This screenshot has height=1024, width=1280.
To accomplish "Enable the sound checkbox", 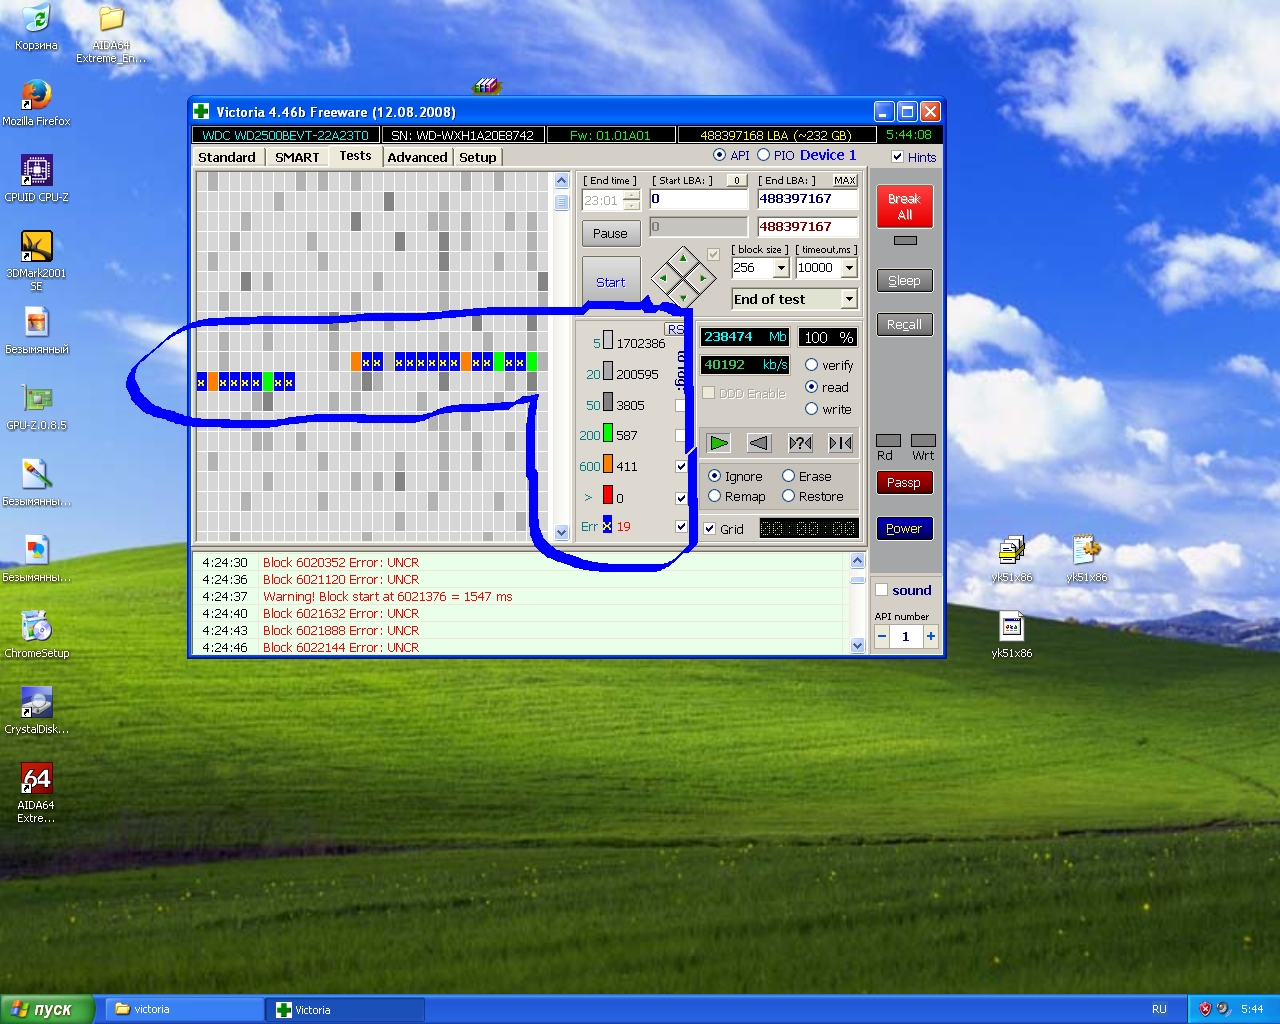I will click(881, 590).
